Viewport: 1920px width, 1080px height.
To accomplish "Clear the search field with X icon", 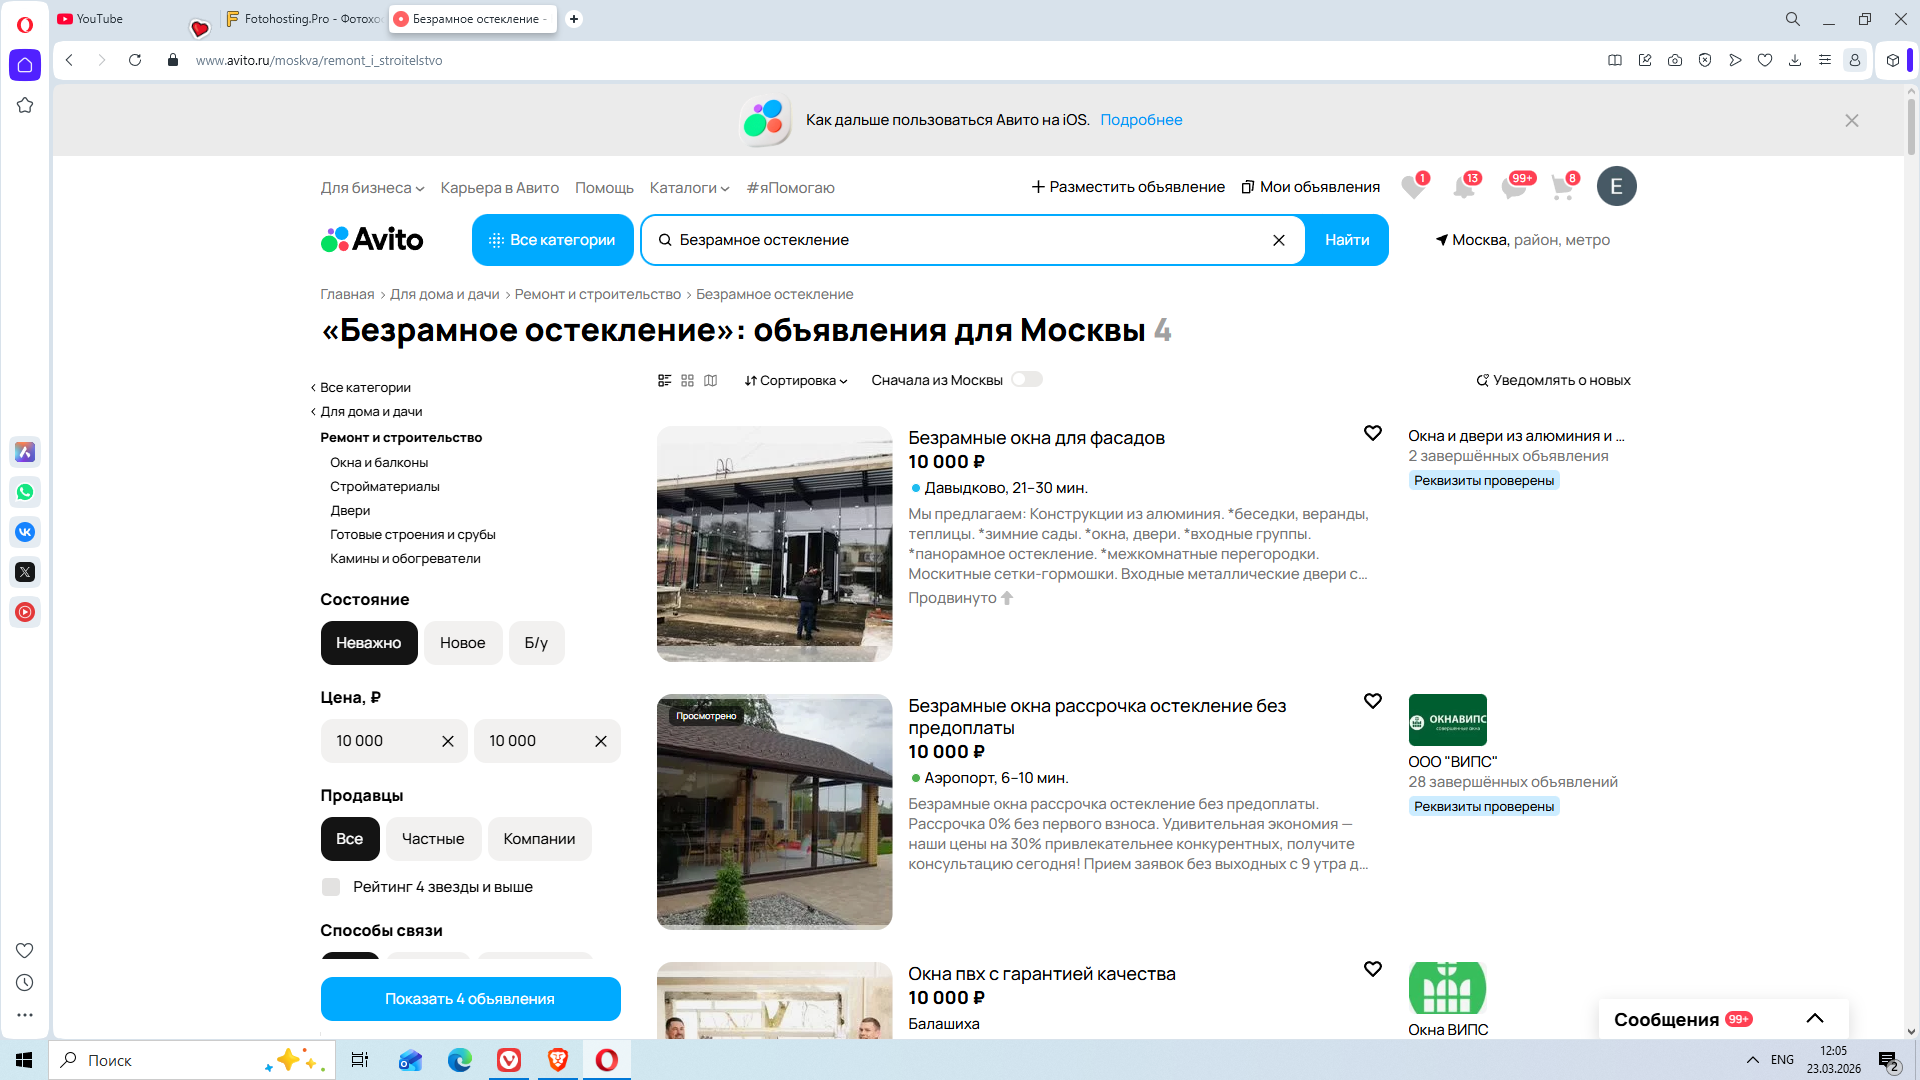I will [1278, 240].
